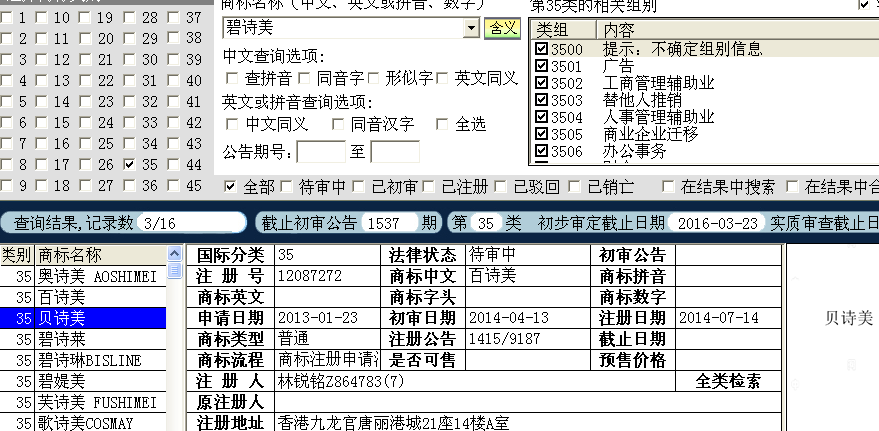Click results list scroll up arrow
This screenshot has width=879, height=431.
click(174, 253)
